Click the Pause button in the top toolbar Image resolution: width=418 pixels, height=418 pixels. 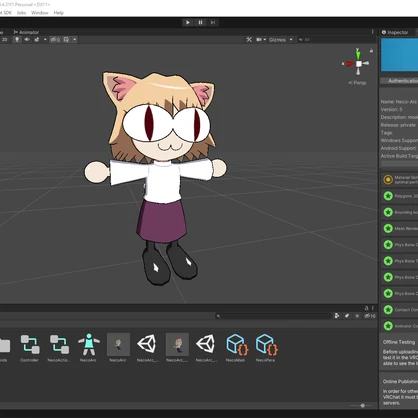200,22
